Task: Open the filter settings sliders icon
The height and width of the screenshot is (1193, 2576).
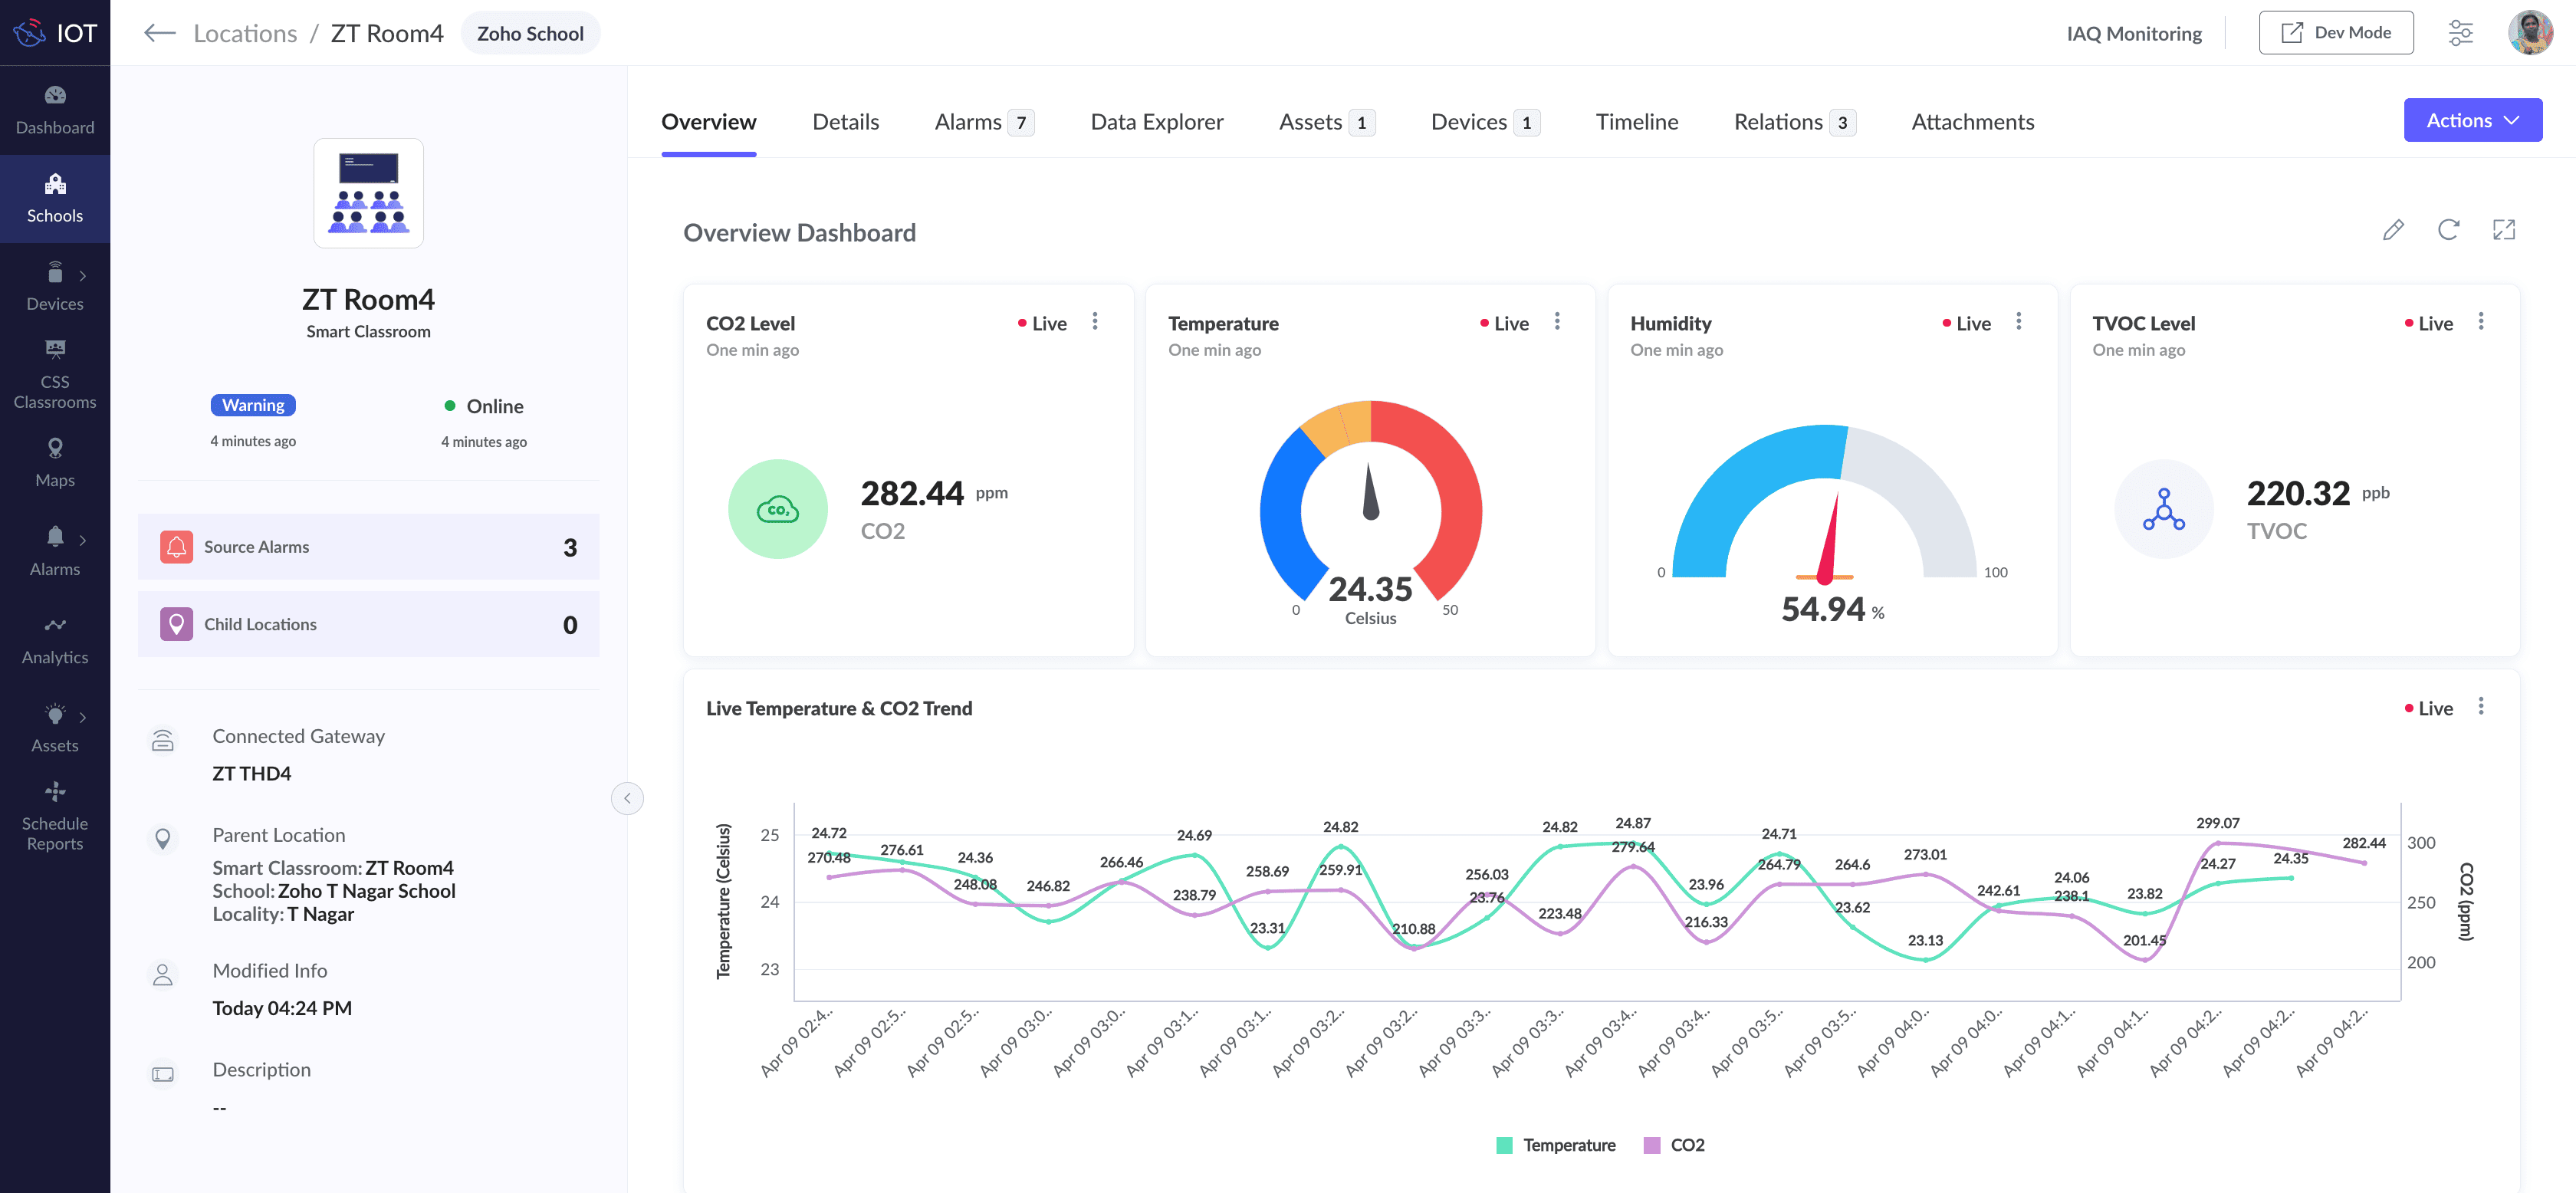Action: pyautogui.click(x=2460, y=33)
